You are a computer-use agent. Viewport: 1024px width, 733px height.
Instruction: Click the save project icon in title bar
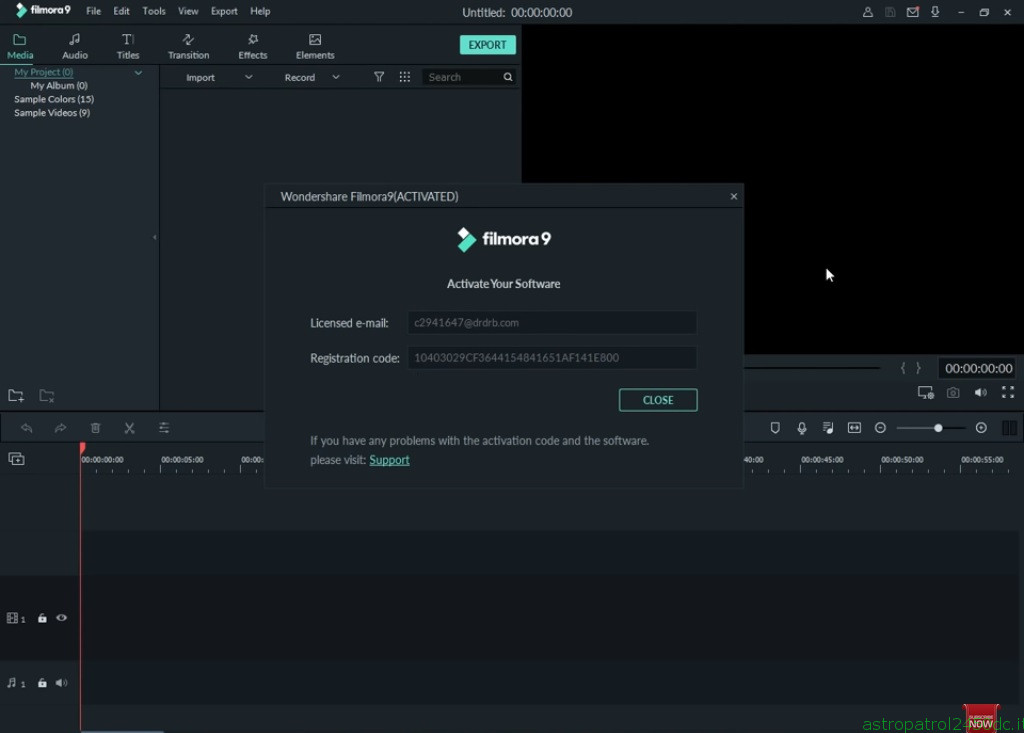(890, 12)
